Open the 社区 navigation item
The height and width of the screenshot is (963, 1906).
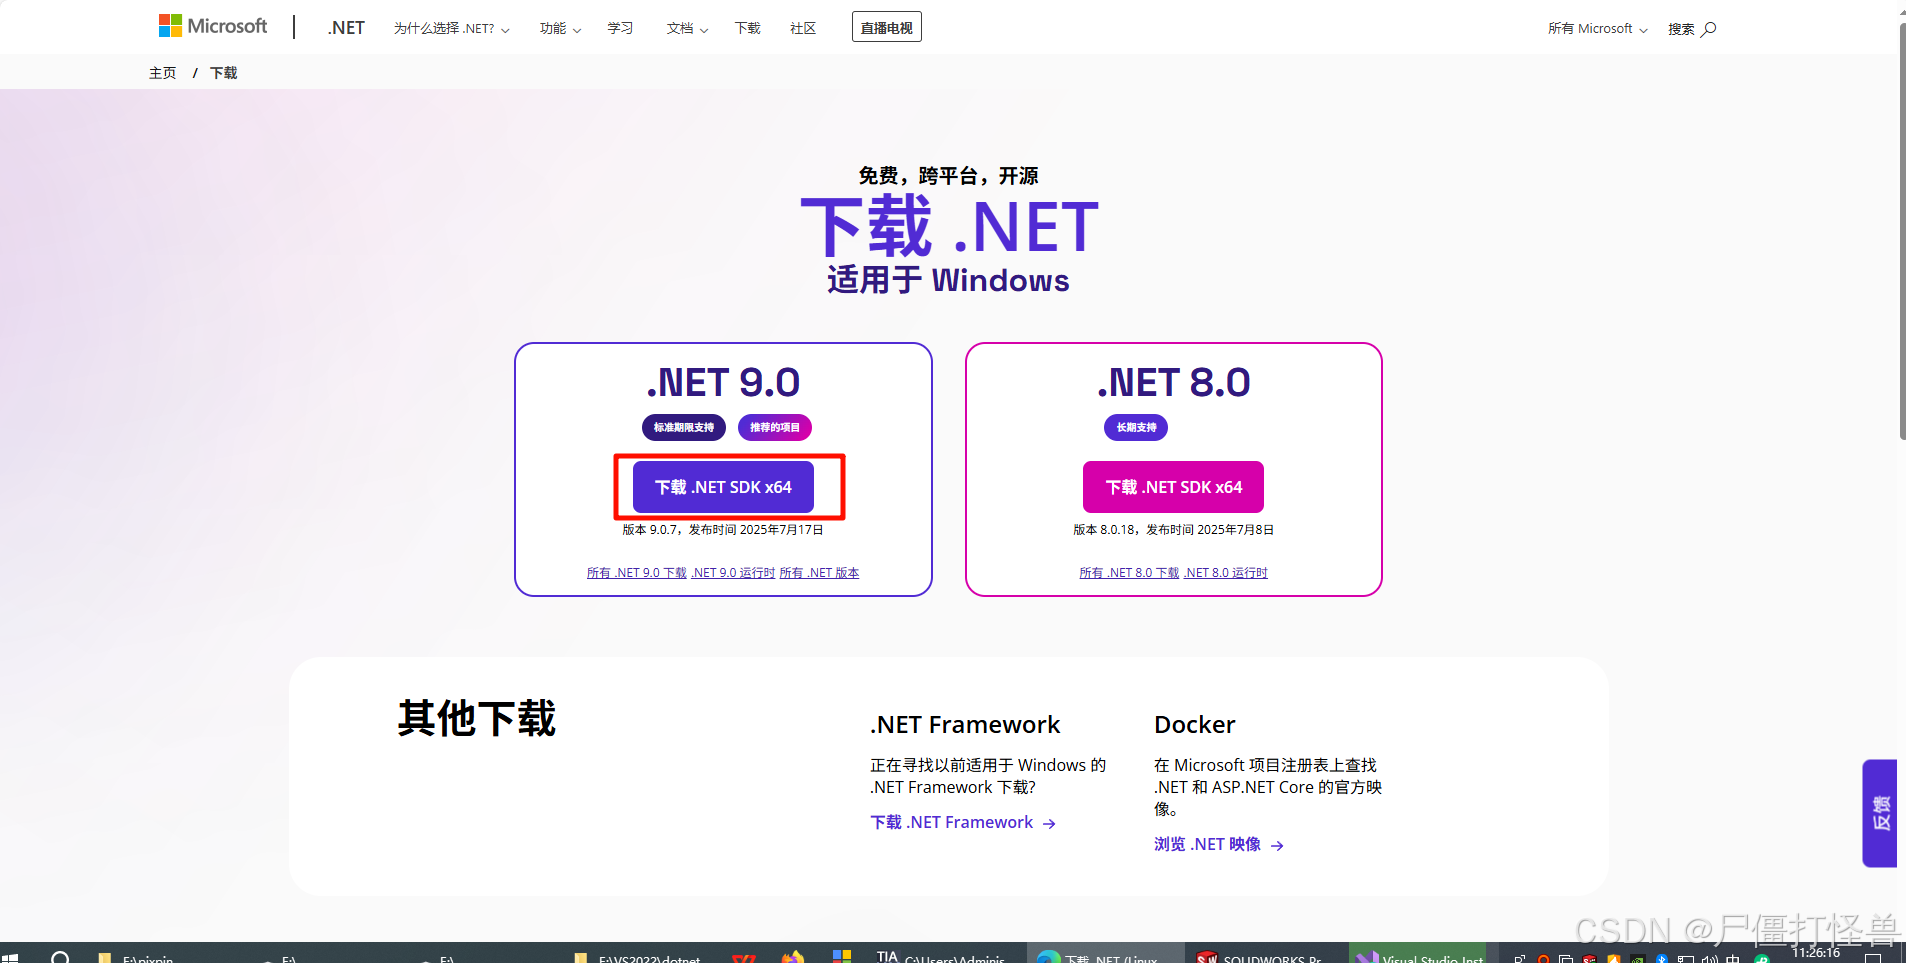[803, 28]
